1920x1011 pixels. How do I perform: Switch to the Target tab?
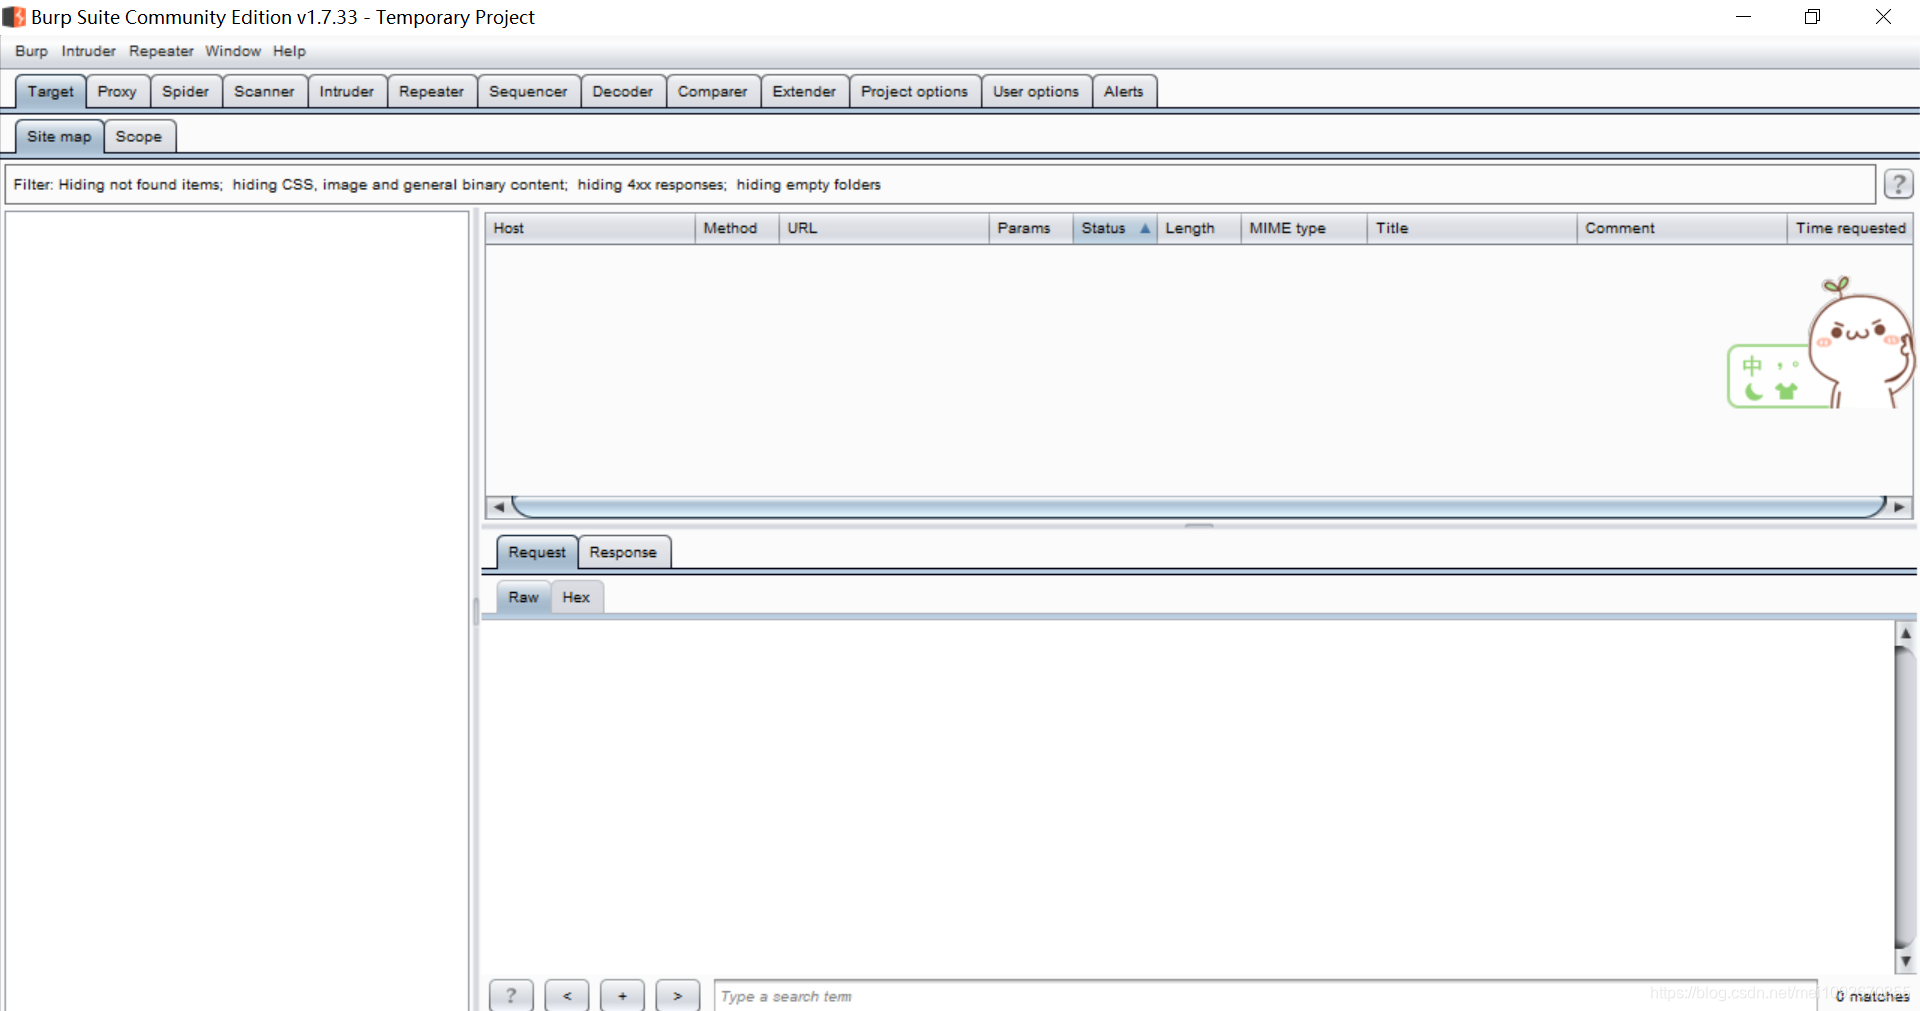point(50,91)
